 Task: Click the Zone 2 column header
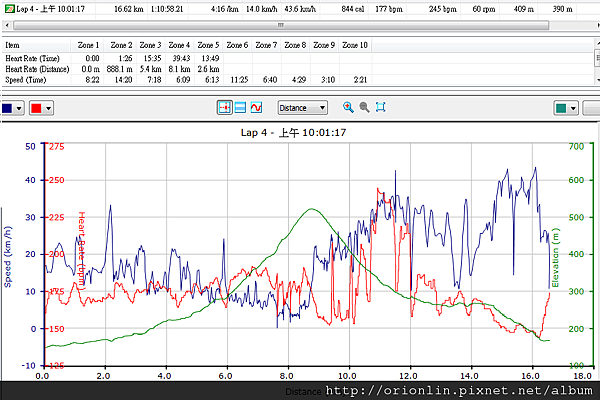click(x=121, y=45)
